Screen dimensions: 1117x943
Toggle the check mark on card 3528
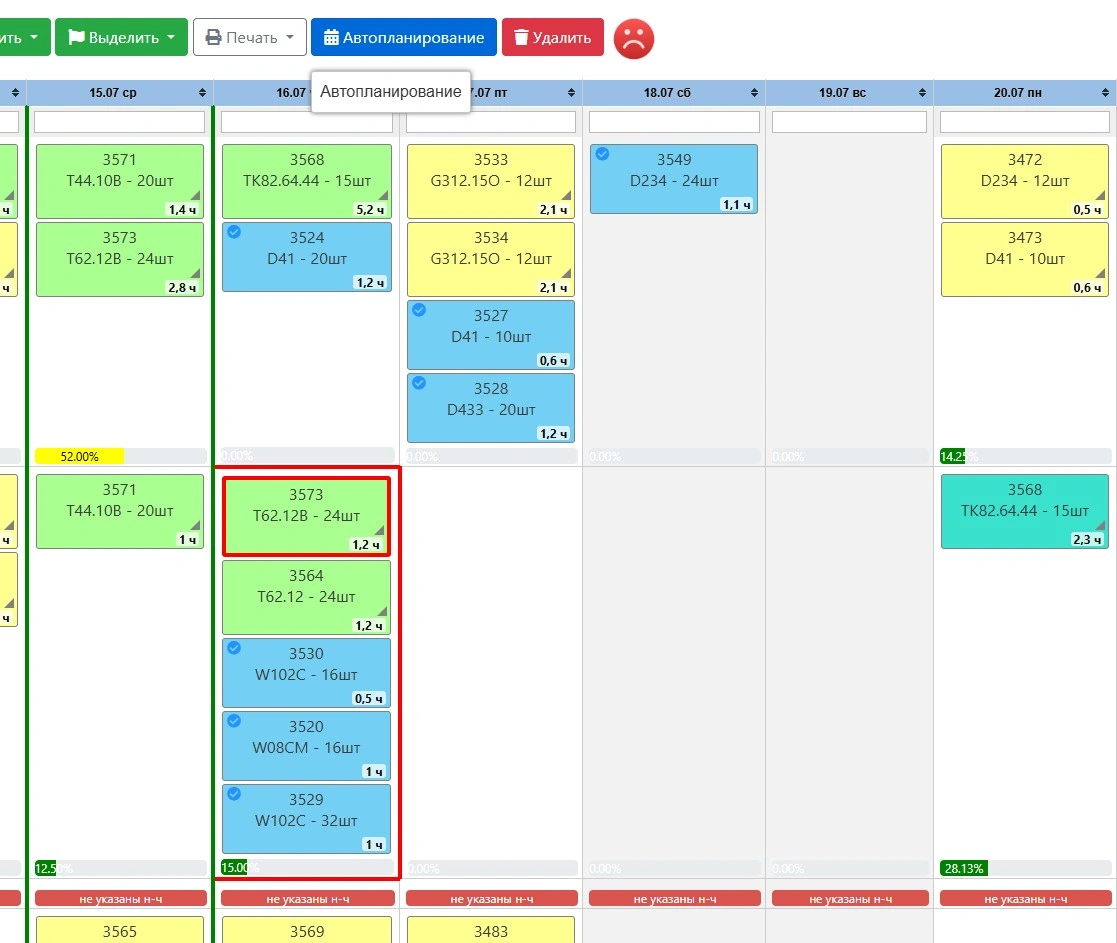tap(419, 382)
